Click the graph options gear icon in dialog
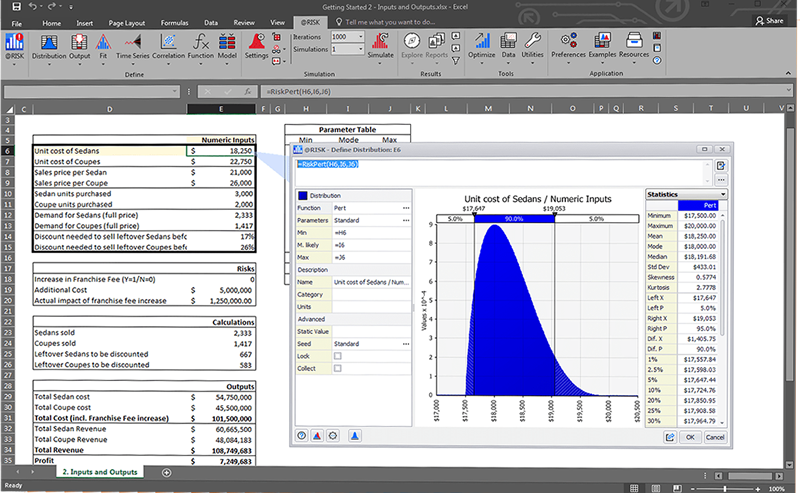The width and height of the screenshot is (800, 493). pos(333,436)
